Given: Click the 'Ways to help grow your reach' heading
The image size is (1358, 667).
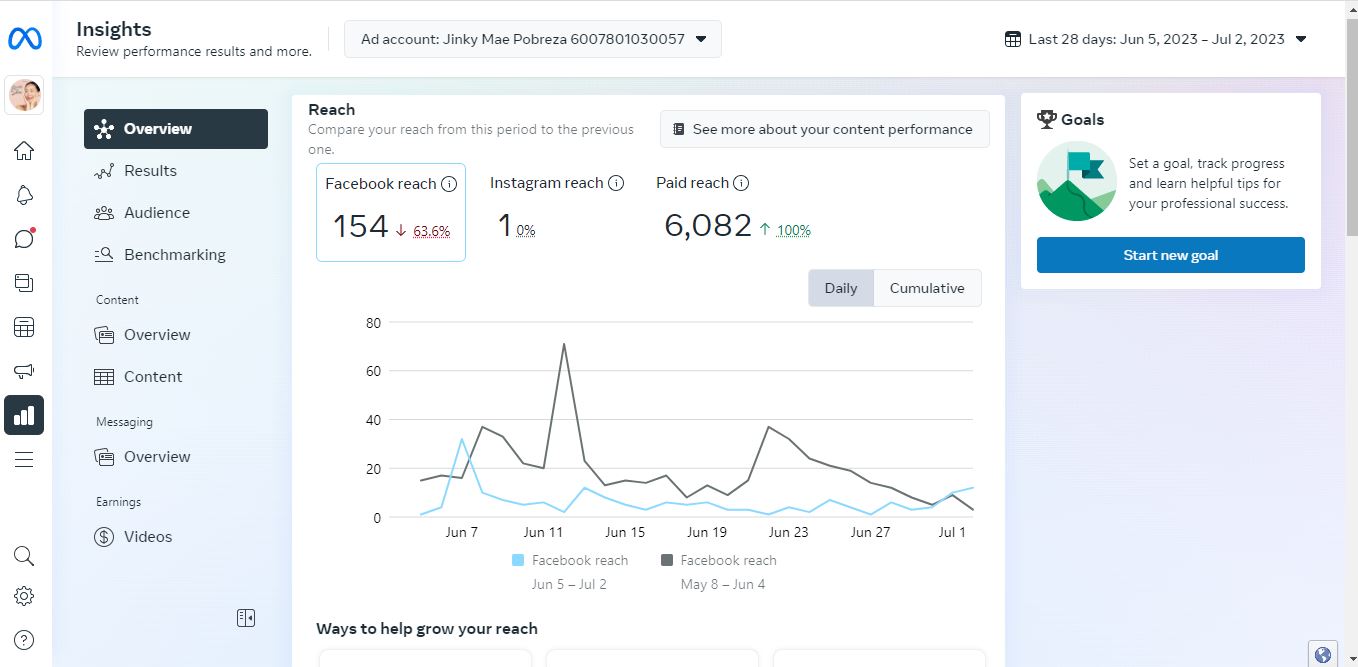Looking at the screenshot, I should pyautogui.click(x=427, y=628).
